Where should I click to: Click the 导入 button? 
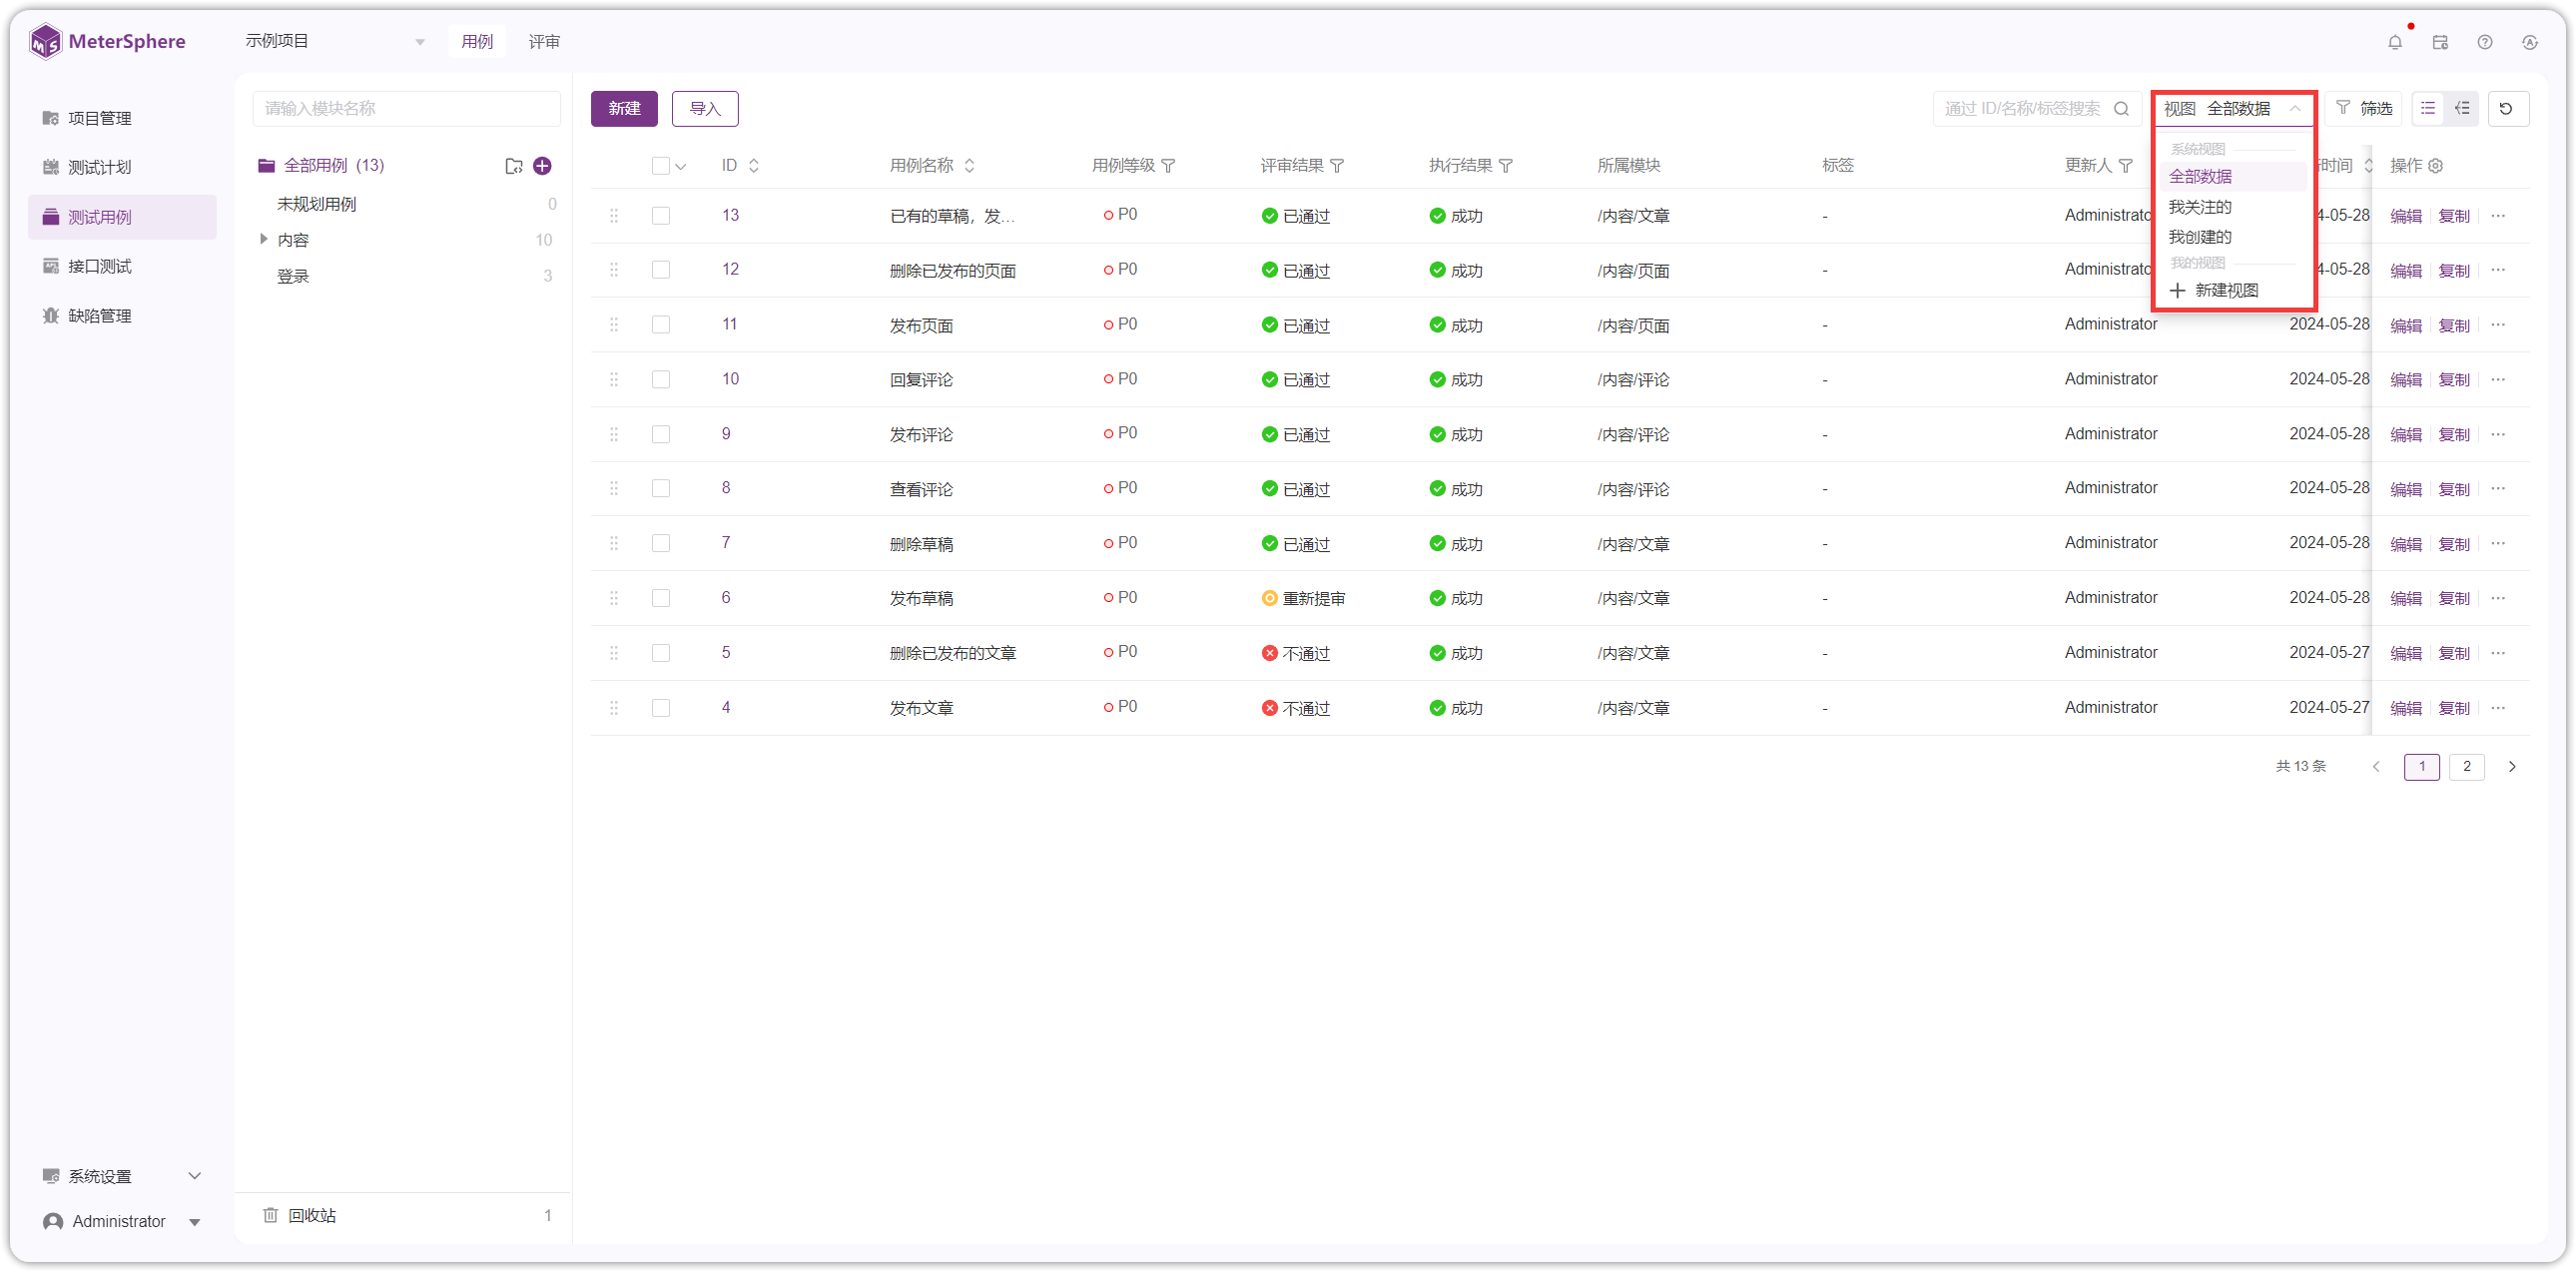pos(705,108)
